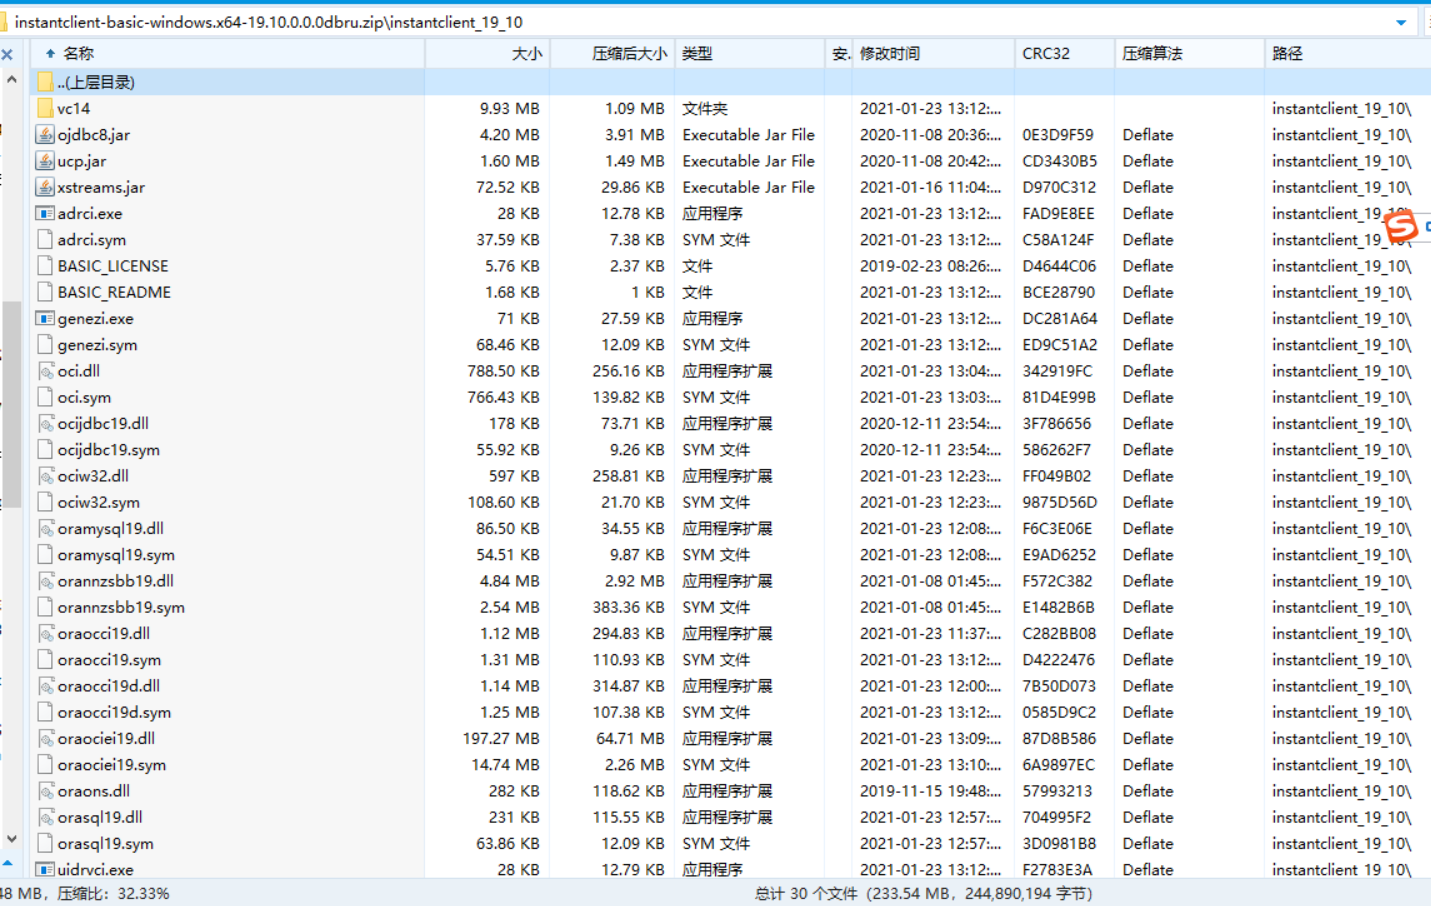
Task: Click the left panel scrollbar thumb
Action: point(12,403)
